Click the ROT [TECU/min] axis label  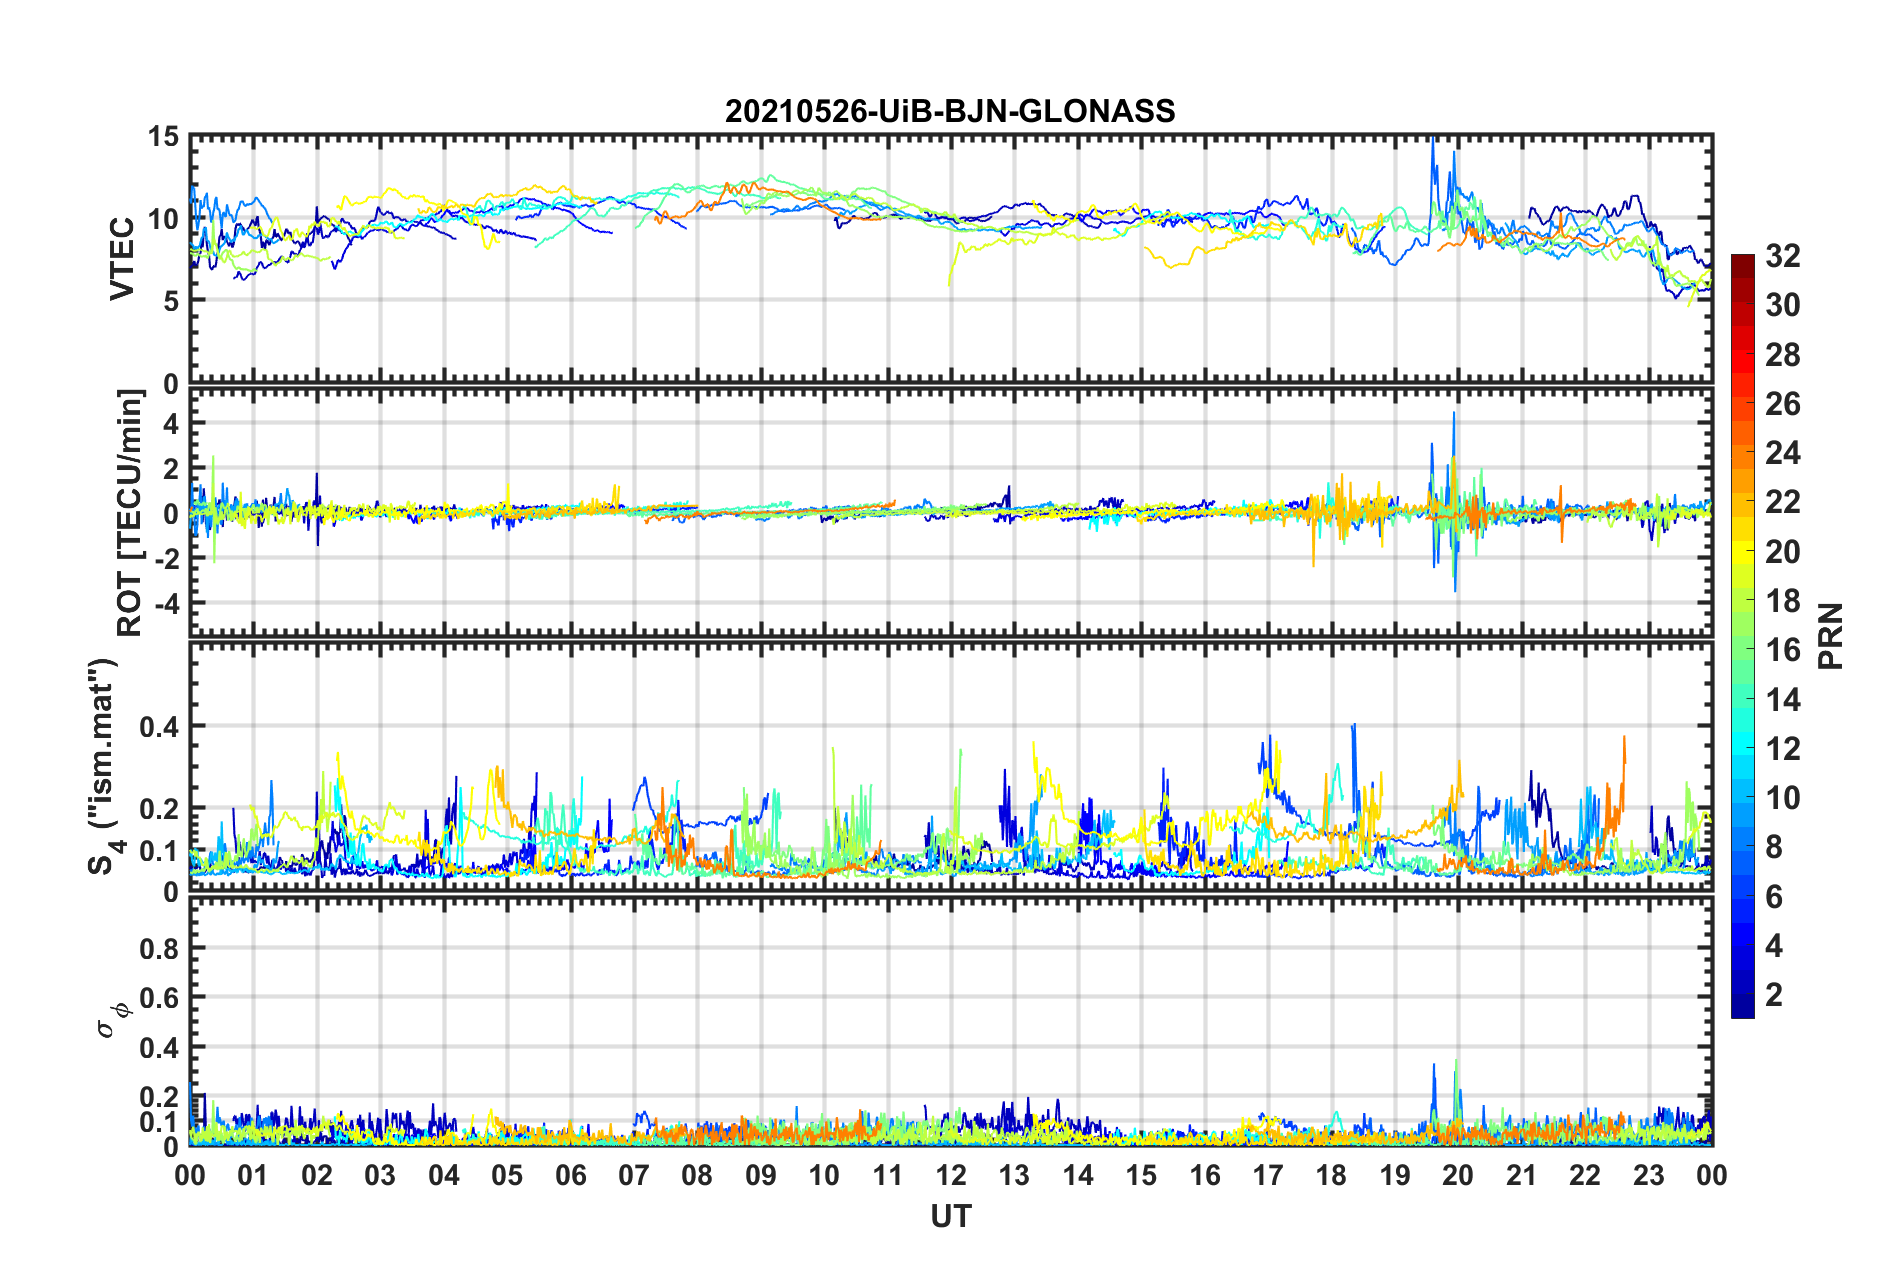coord(130,513)
